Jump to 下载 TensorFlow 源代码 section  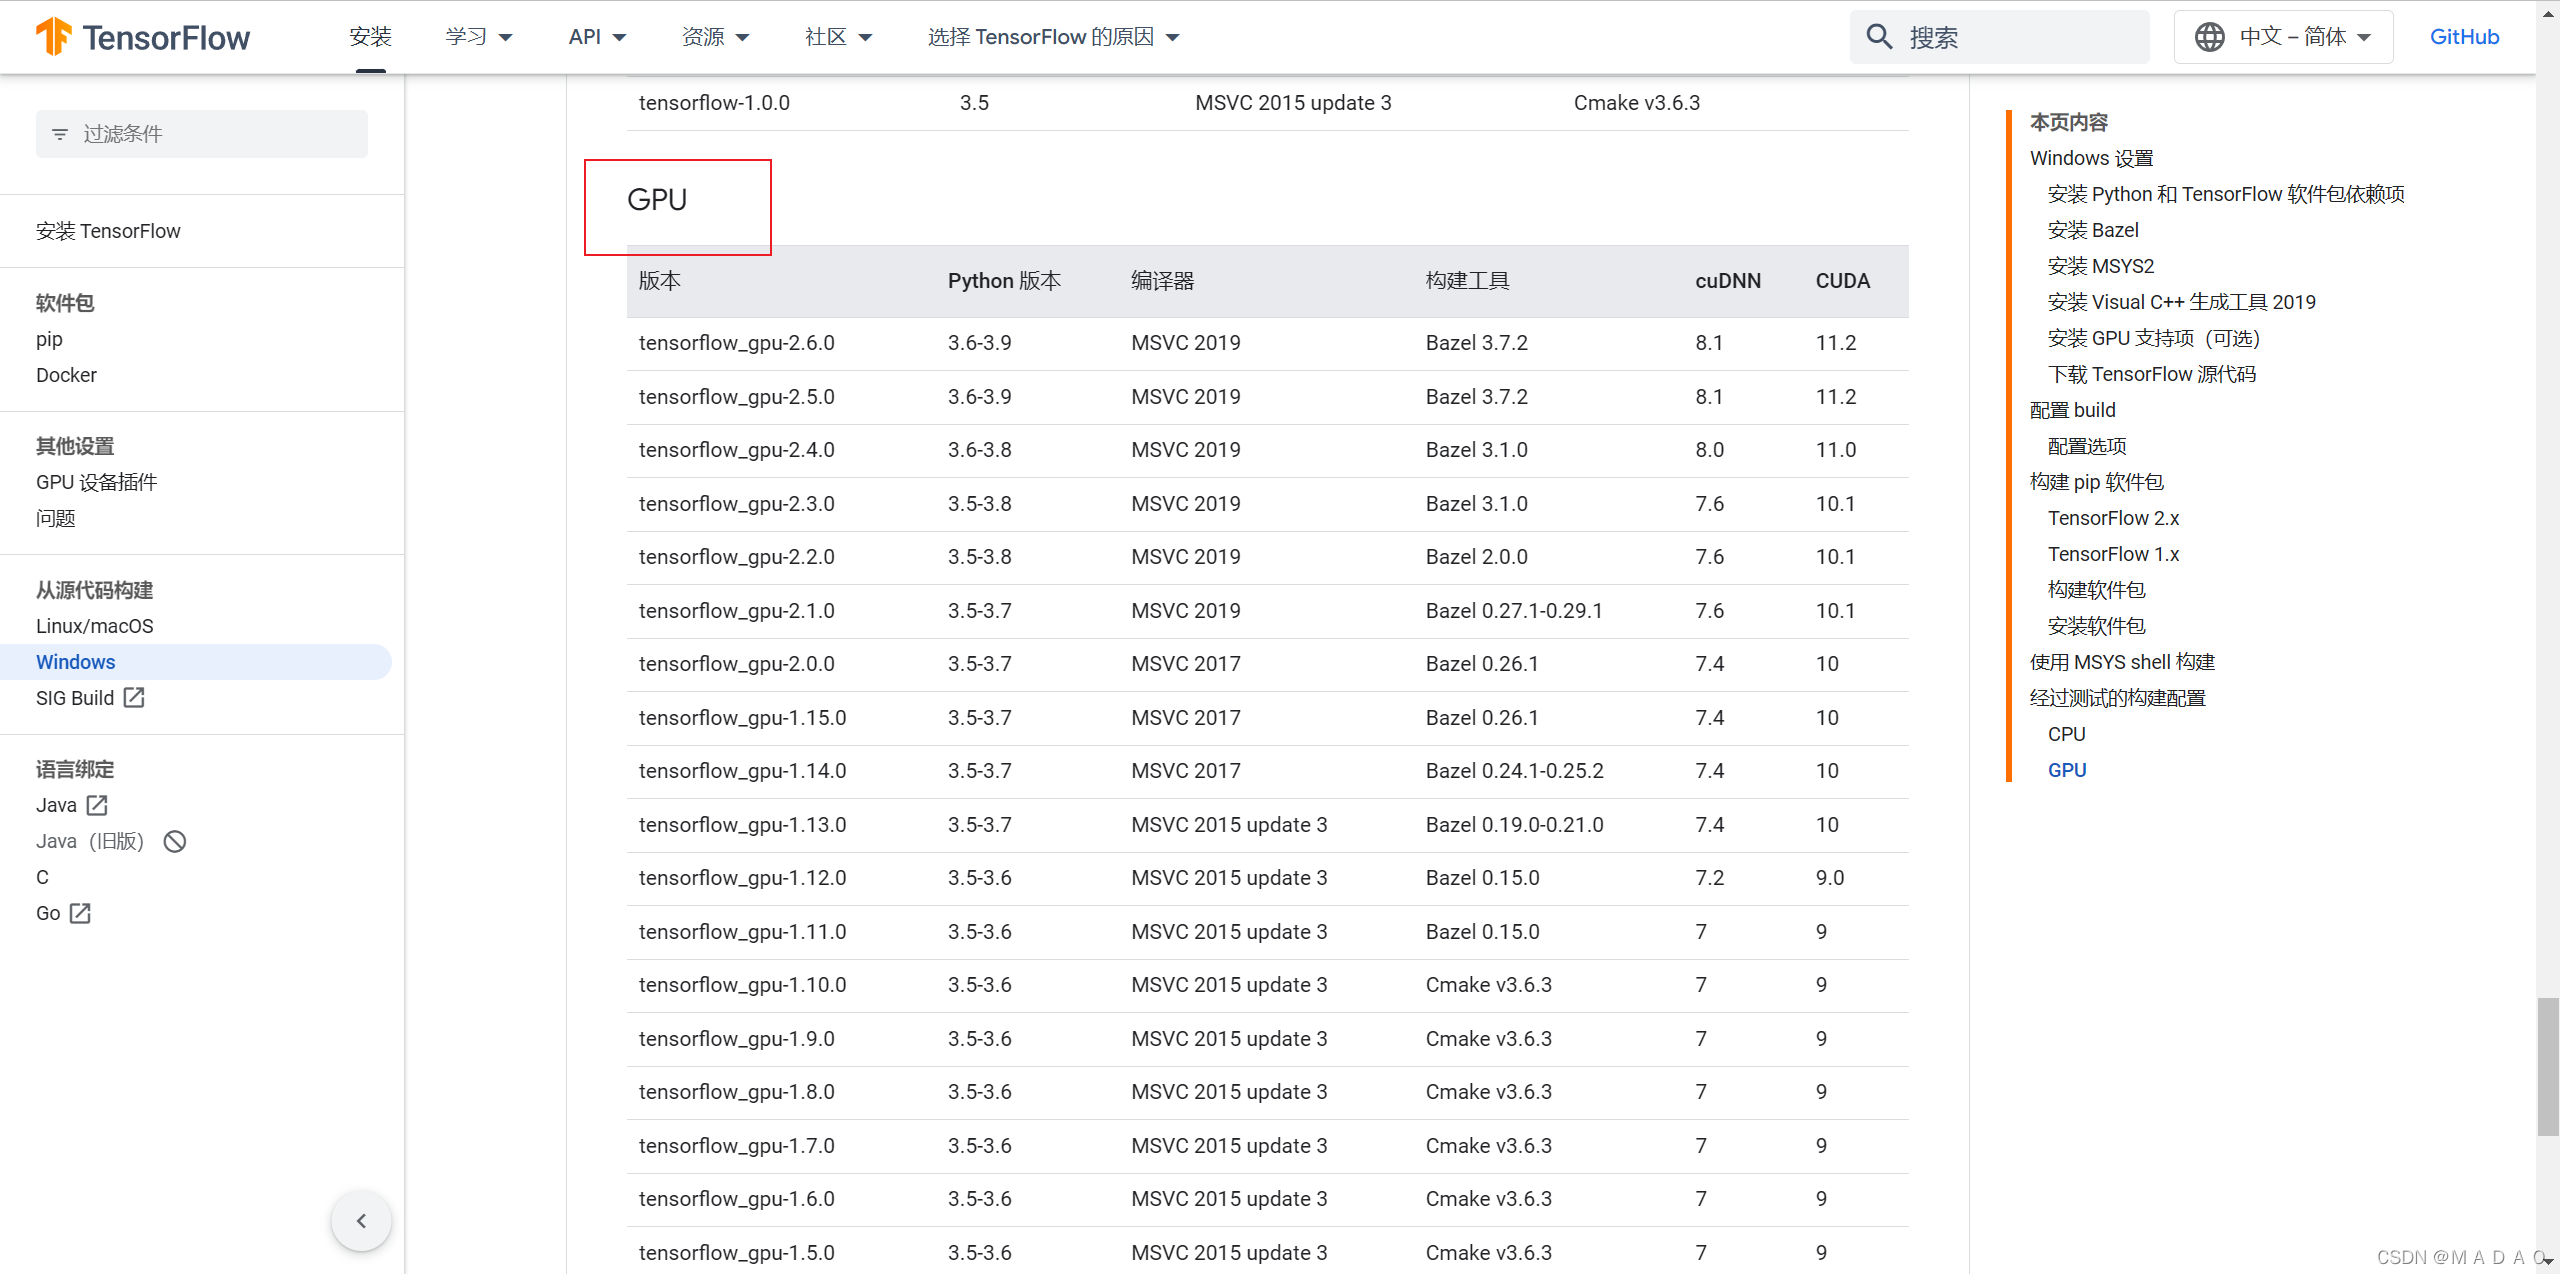click(x=2152, y=374)
